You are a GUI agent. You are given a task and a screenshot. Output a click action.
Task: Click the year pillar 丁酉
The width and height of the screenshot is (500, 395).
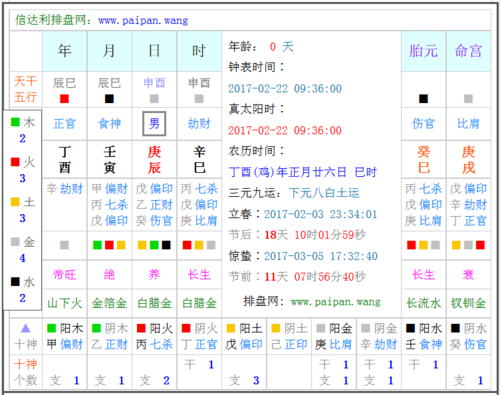65,160
